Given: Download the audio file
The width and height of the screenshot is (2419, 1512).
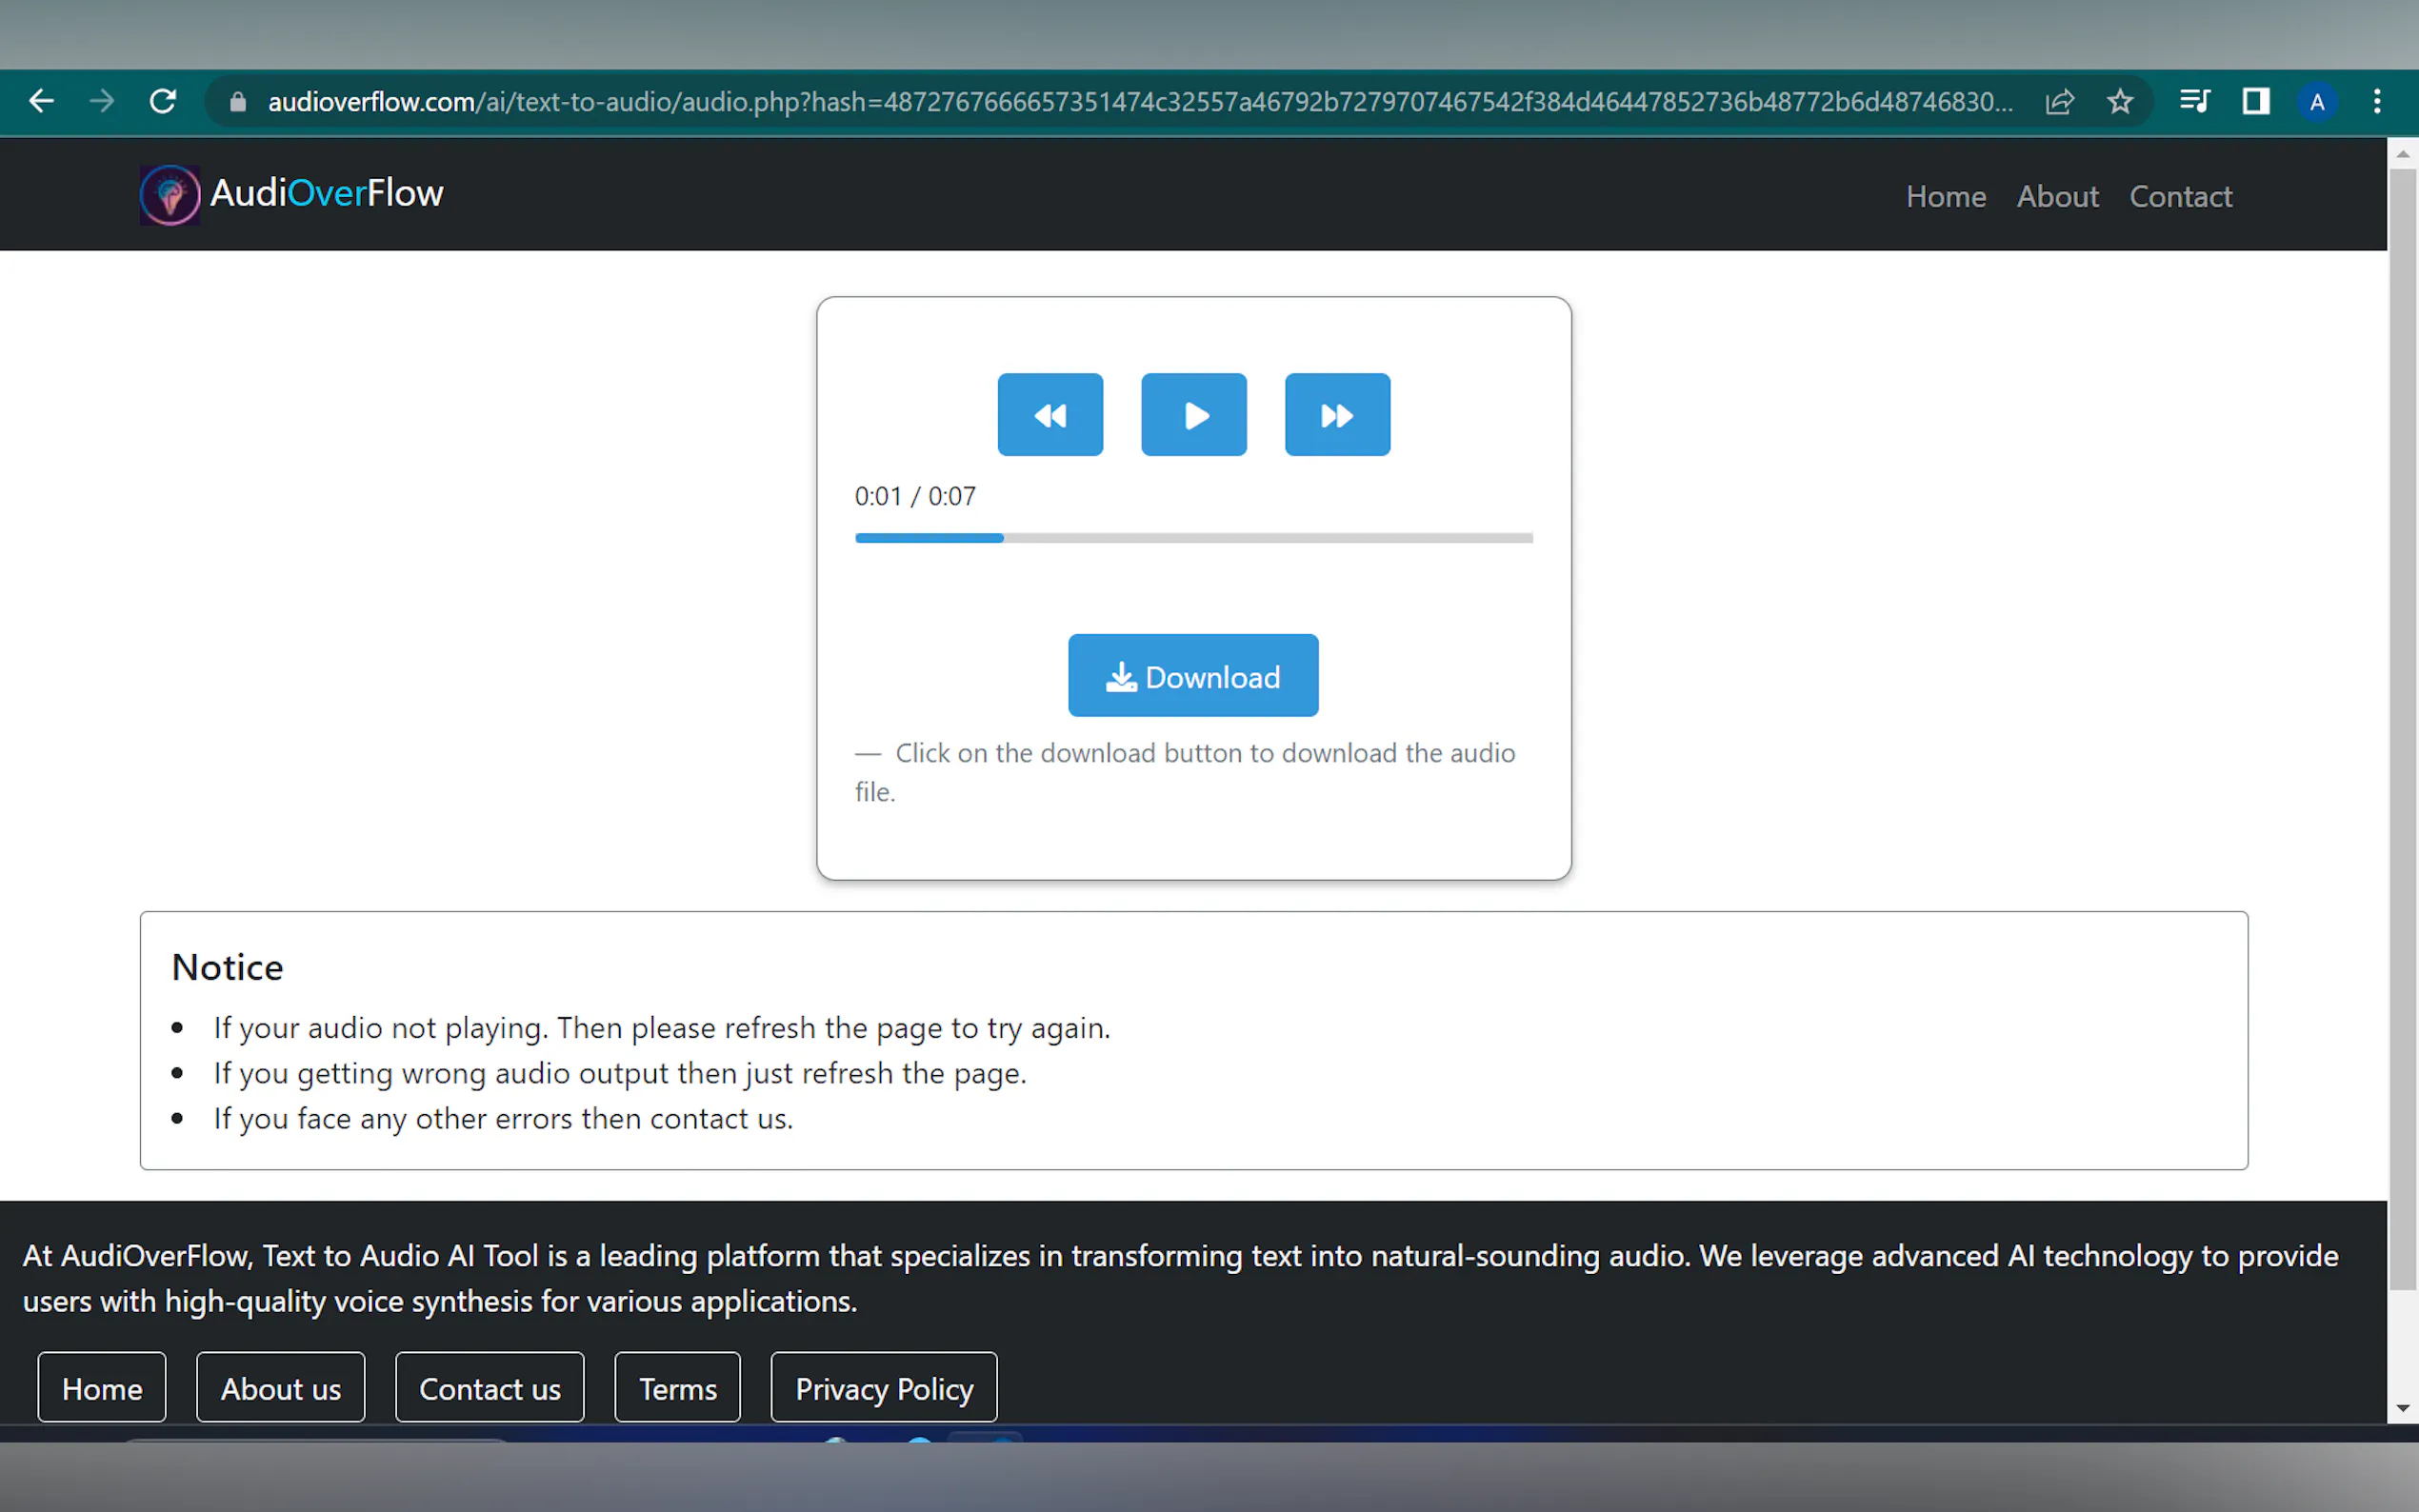Looking at the screenshot, I should coord(1193,676).
